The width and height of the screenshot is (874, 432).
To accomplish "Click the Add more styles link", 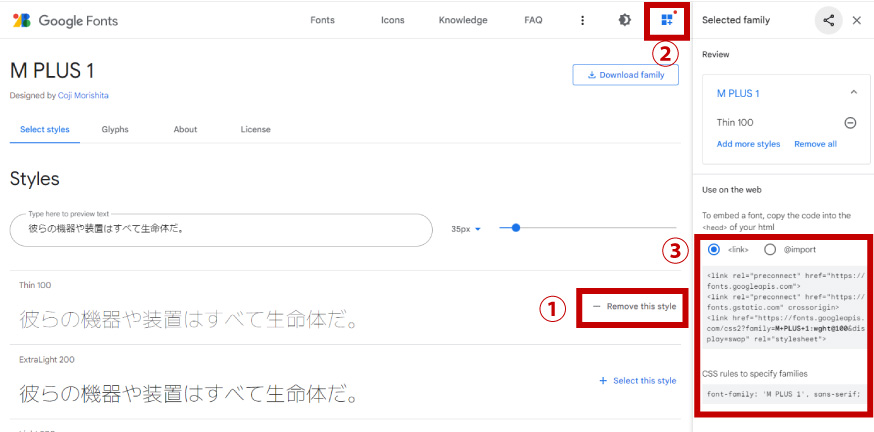I will pos(748,144).
